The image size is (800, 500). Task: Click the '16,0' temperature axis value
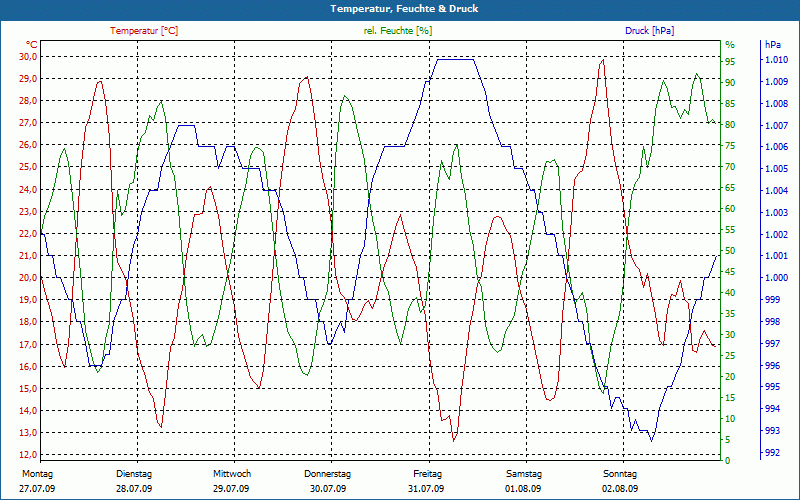pos(28,366)
